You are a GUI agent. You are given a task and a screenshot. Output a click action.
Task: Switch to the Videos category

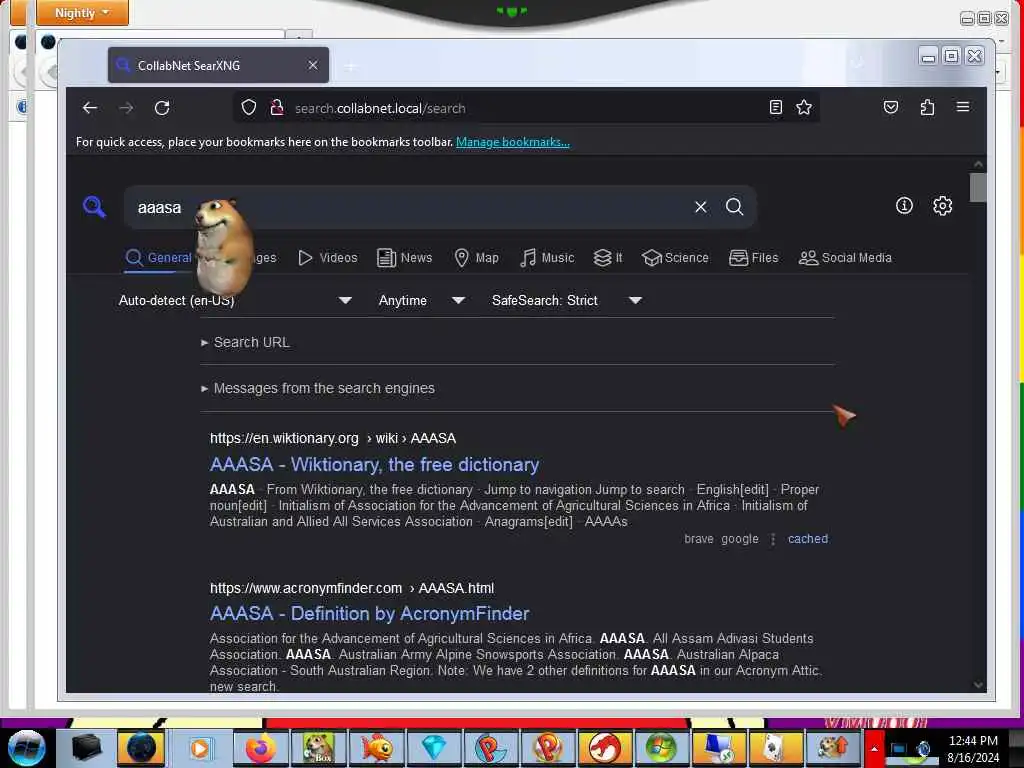328,258
